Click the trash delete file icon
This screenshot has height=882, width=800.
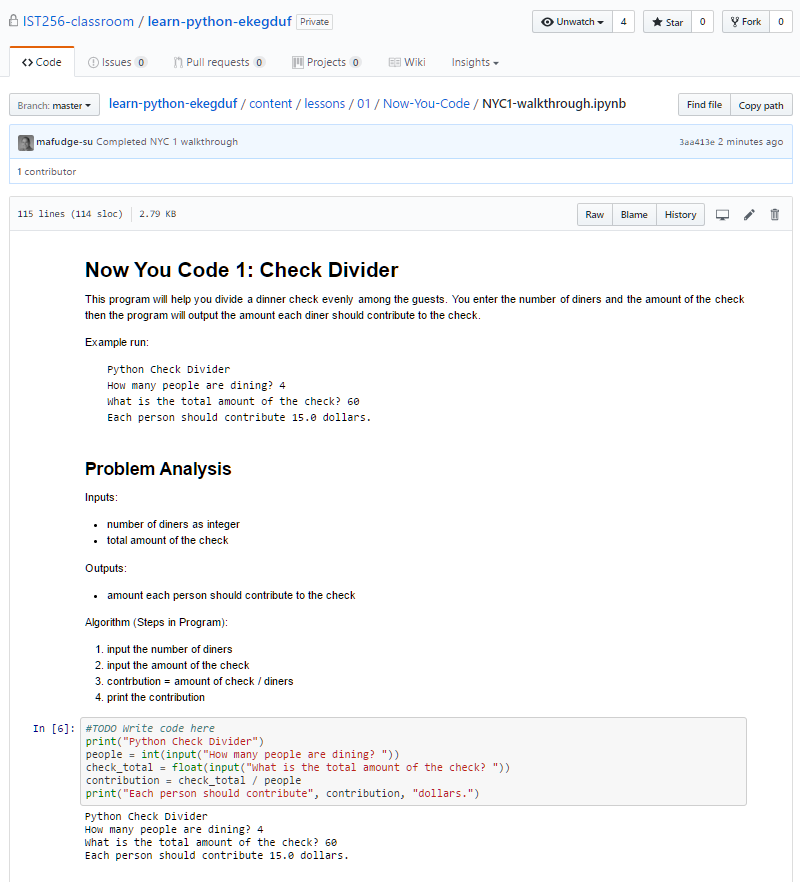point(775,215)
